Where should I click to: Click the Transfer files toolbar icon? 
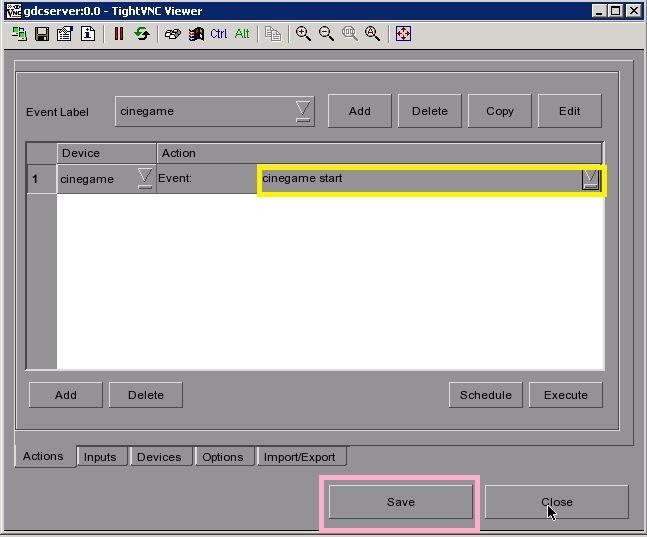(273, 33)
